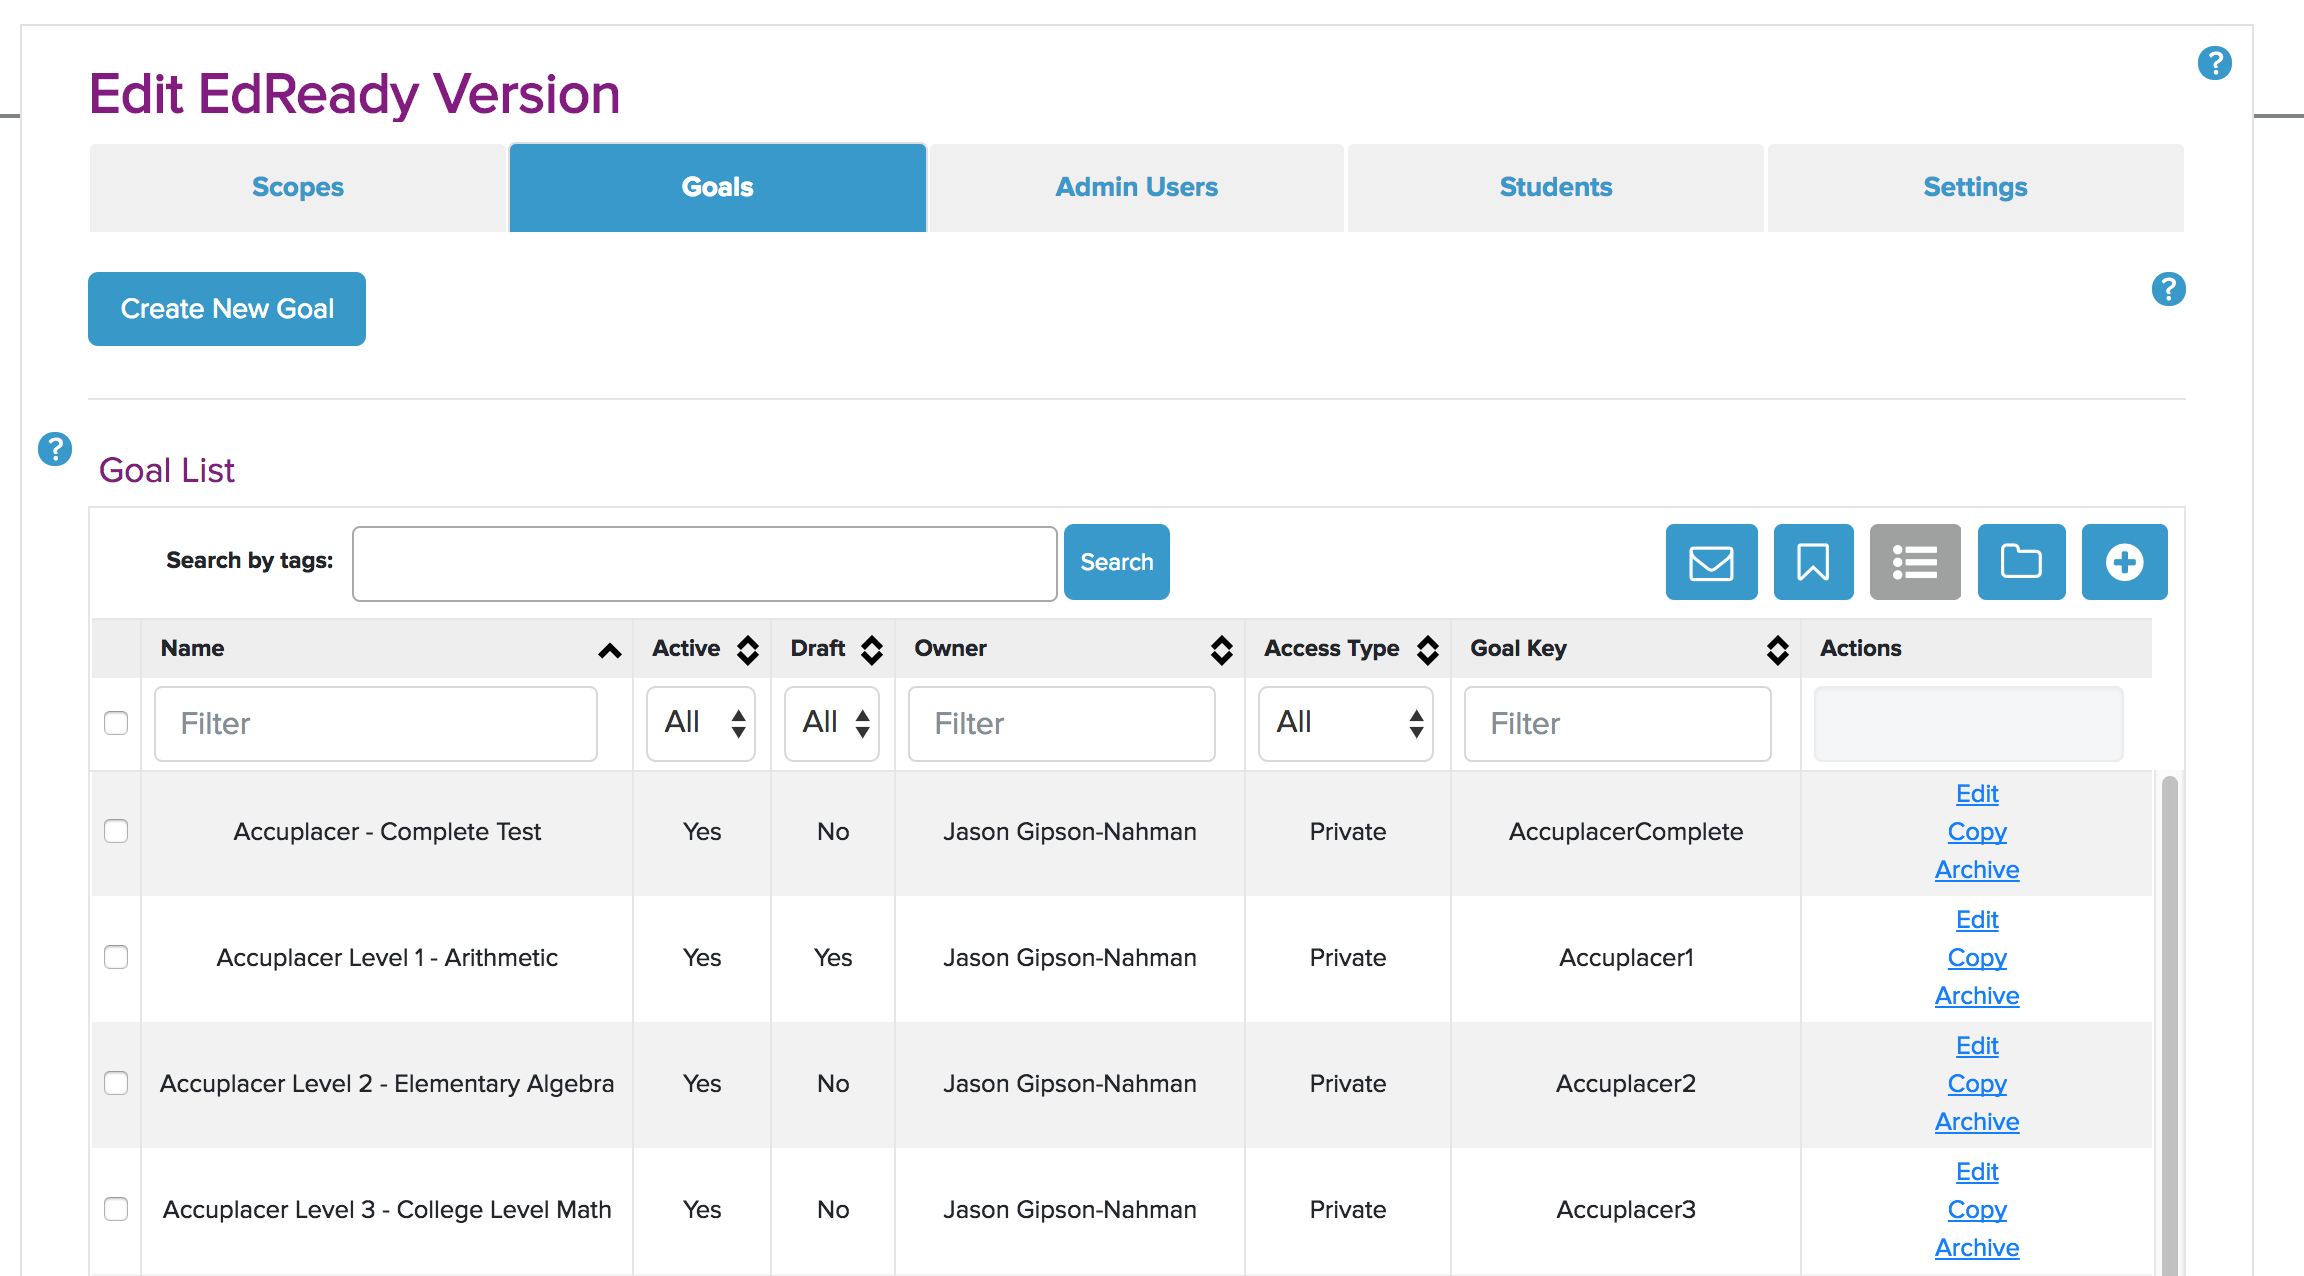Click the Create New Goal button
2304x1276 pixels.
227,309
